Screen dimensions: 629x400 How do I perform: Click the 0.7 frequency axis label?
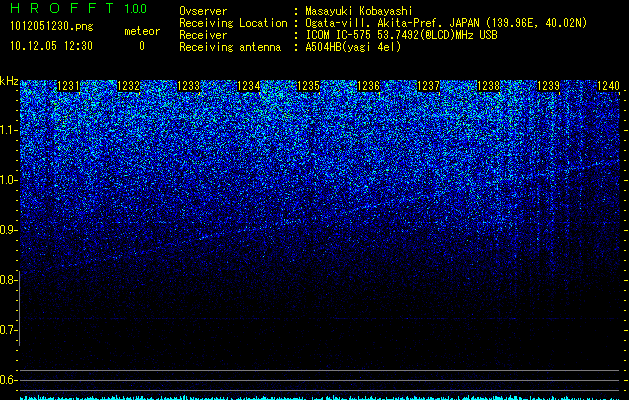[9, 330]
